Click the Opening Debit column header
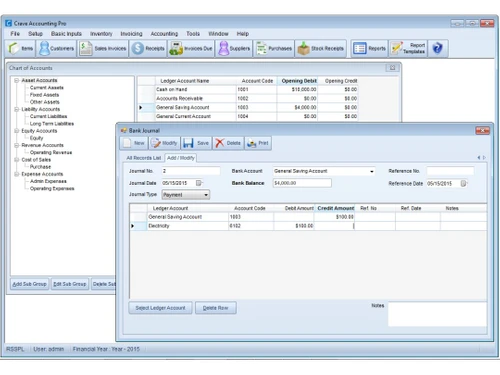This screenshot has width=500, height=375. 298,81
